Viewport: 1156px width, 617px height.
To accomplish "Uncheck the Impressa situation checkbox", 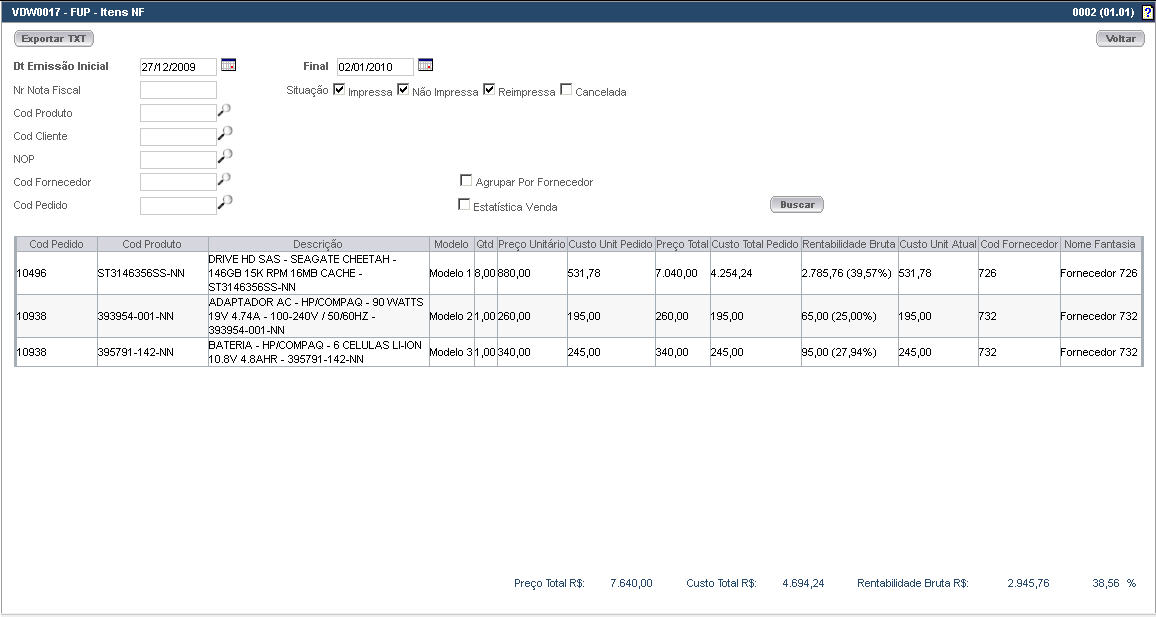I will (x=339, y=90).
